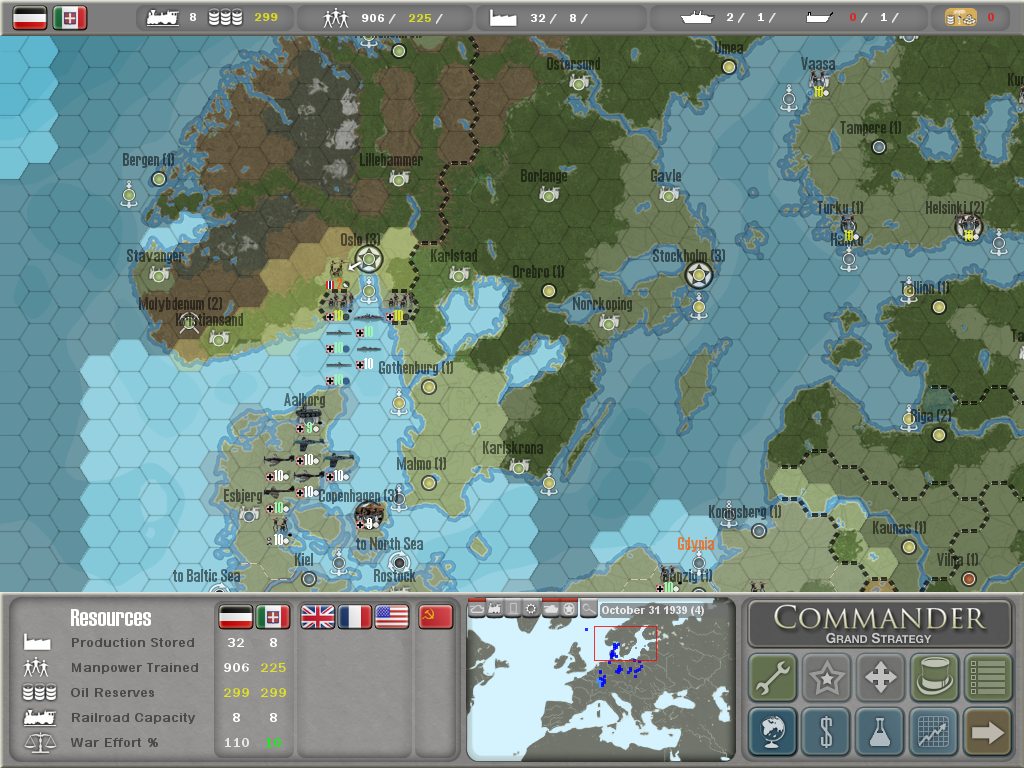Image resolution: width=1024 pixels, height=768 pixels.
Task: Click the transport ship icon in top bar
Action: click(819, 18)
